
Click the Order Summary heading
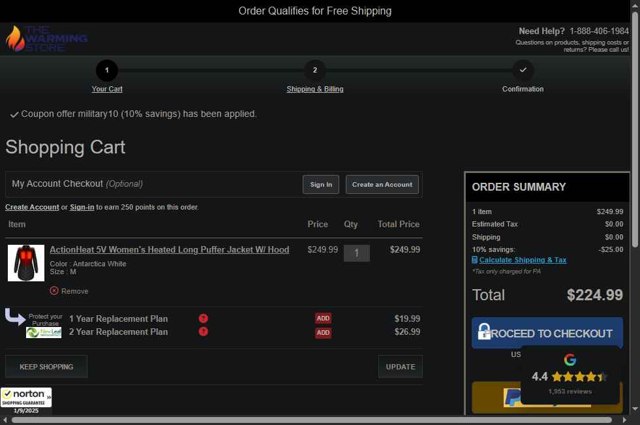click(x=519, y=187)
